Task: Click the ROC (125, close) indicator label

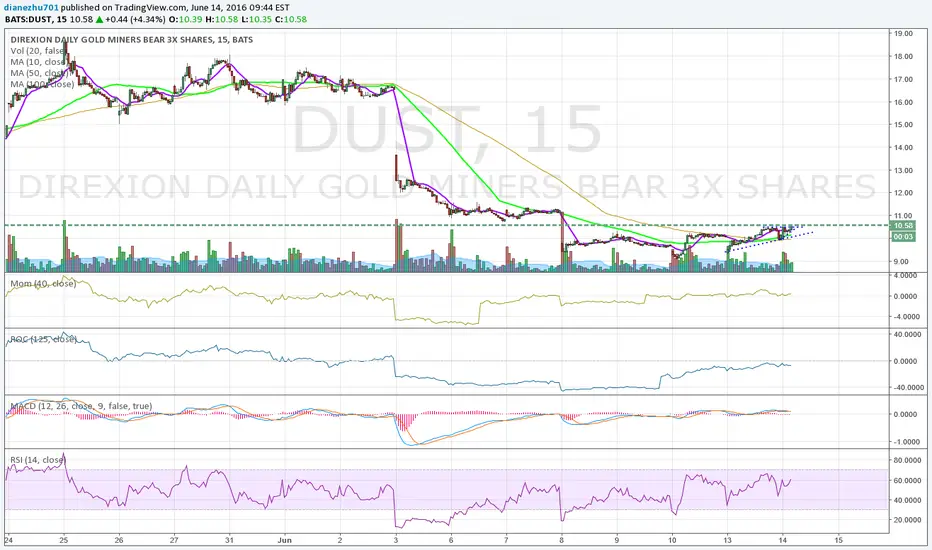Action: [x=43, y=339]
